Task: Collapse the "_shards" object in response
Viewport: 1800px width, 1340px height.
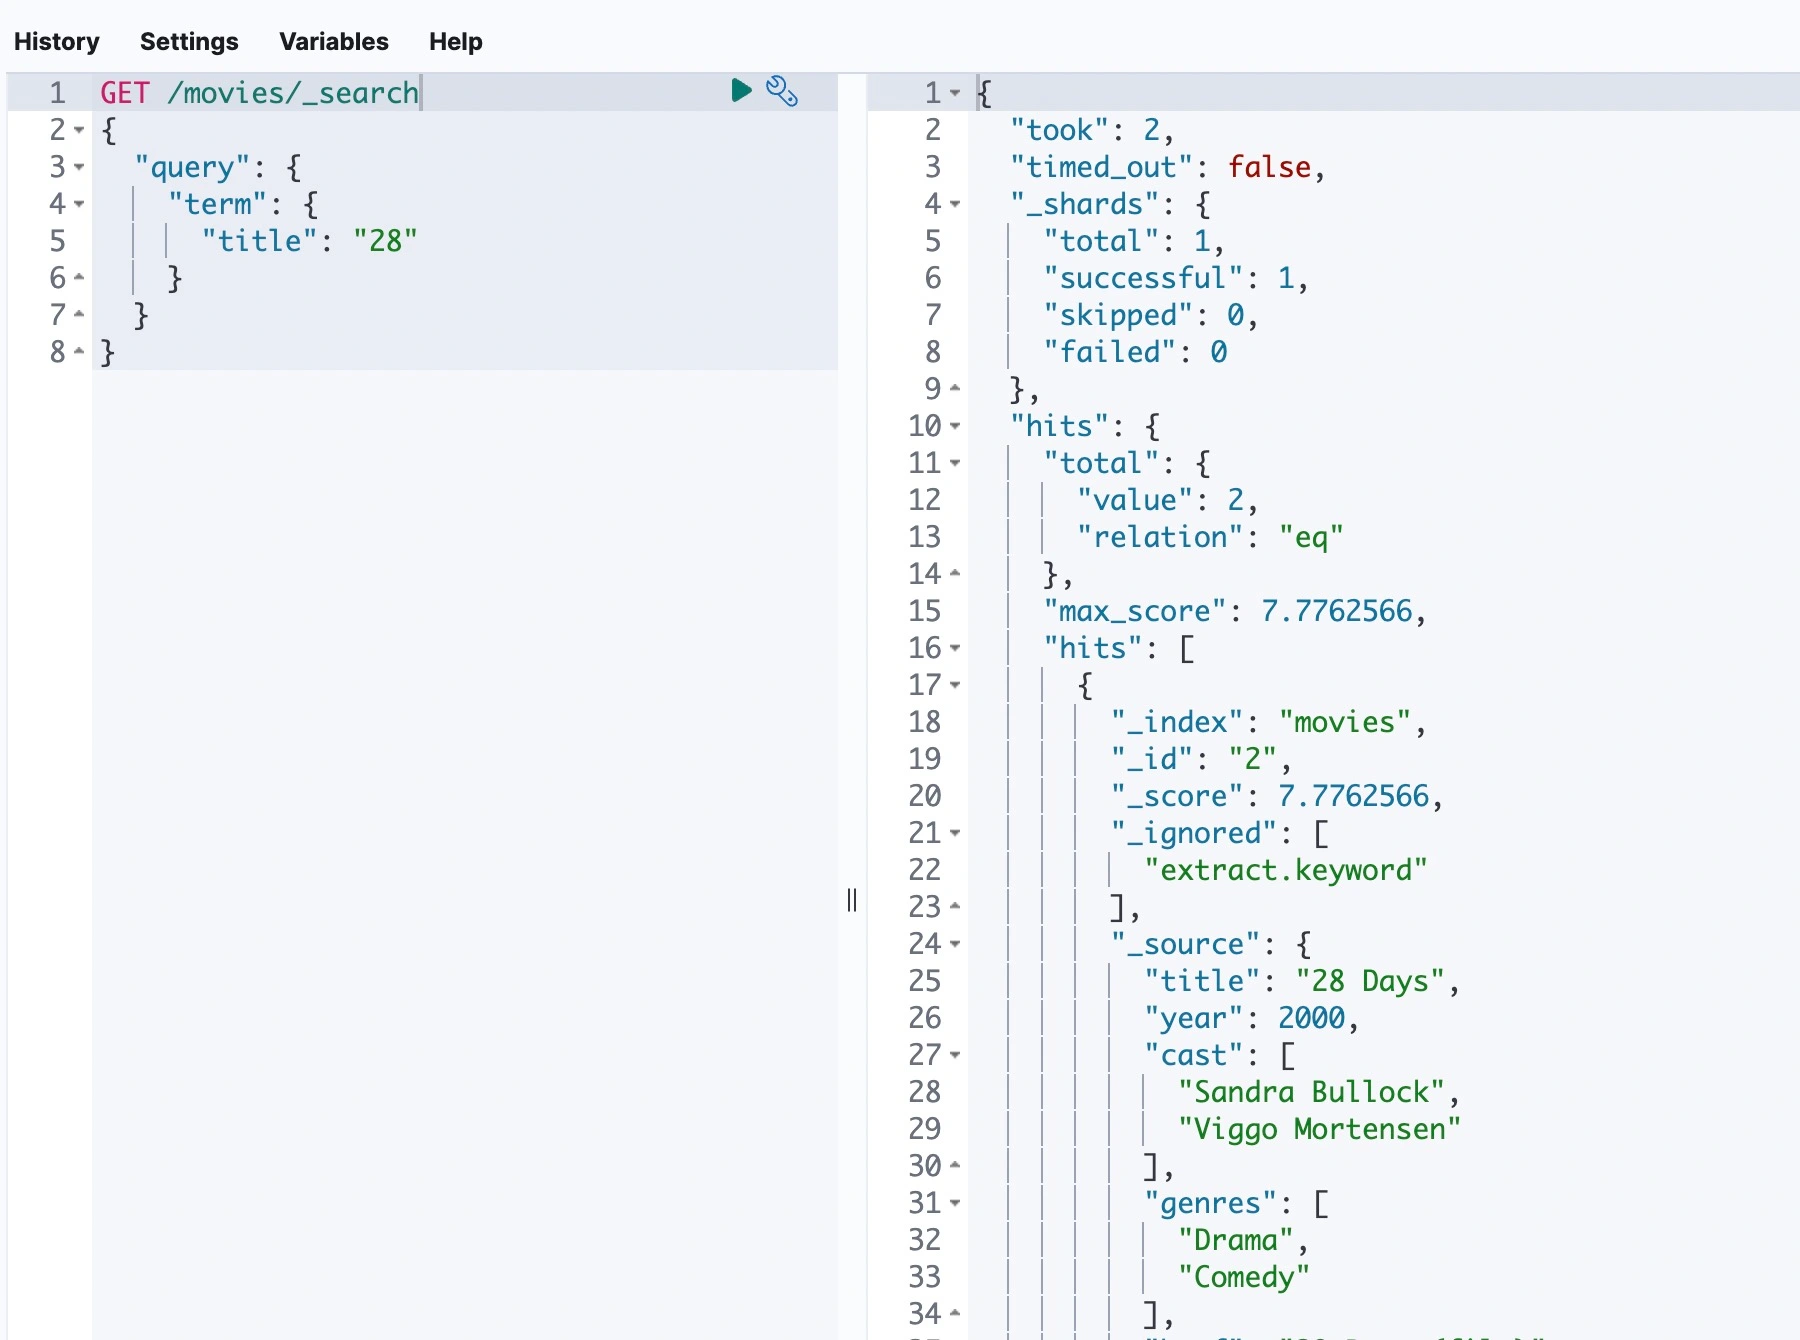Action: [955, 204]
